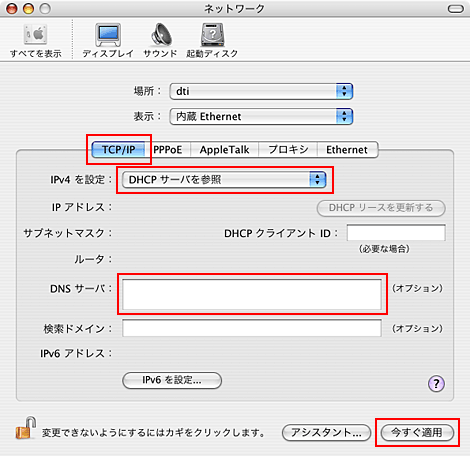Switch to the Ethernet tab
Screen dimensions: 470x456
pos(347,150)
